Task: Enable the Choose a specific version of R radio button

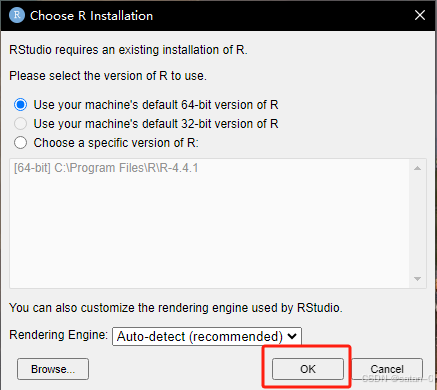Action: 20,143
